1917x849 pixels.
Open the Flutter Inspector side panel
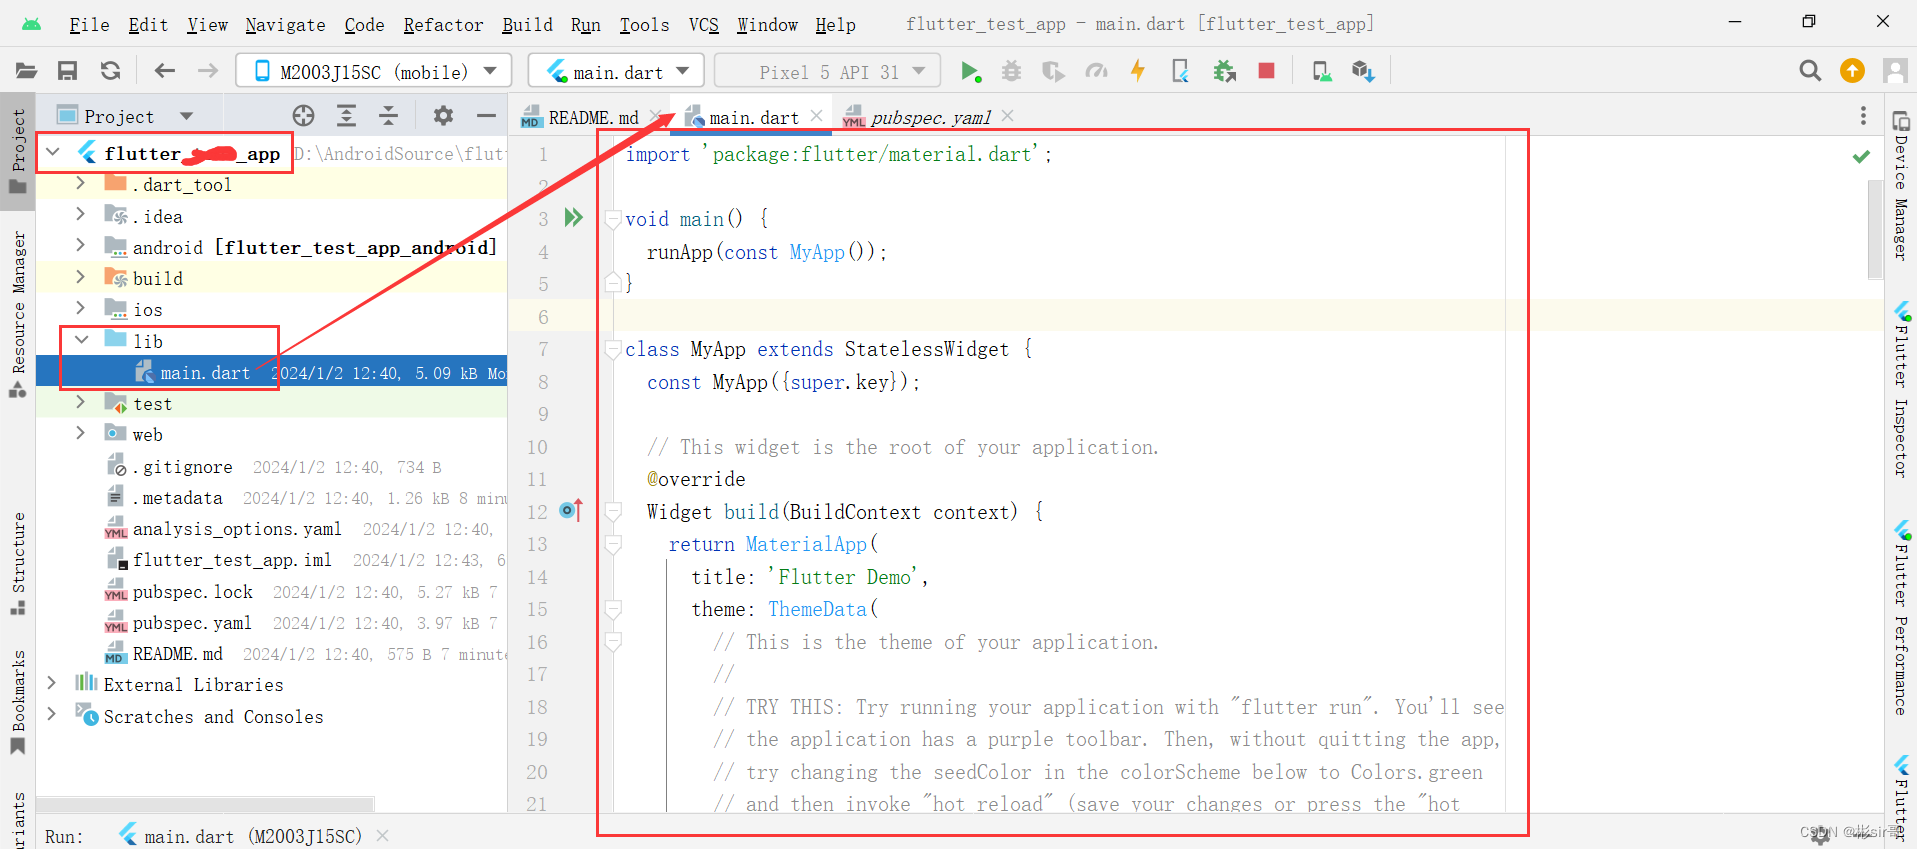(1901, 390)
